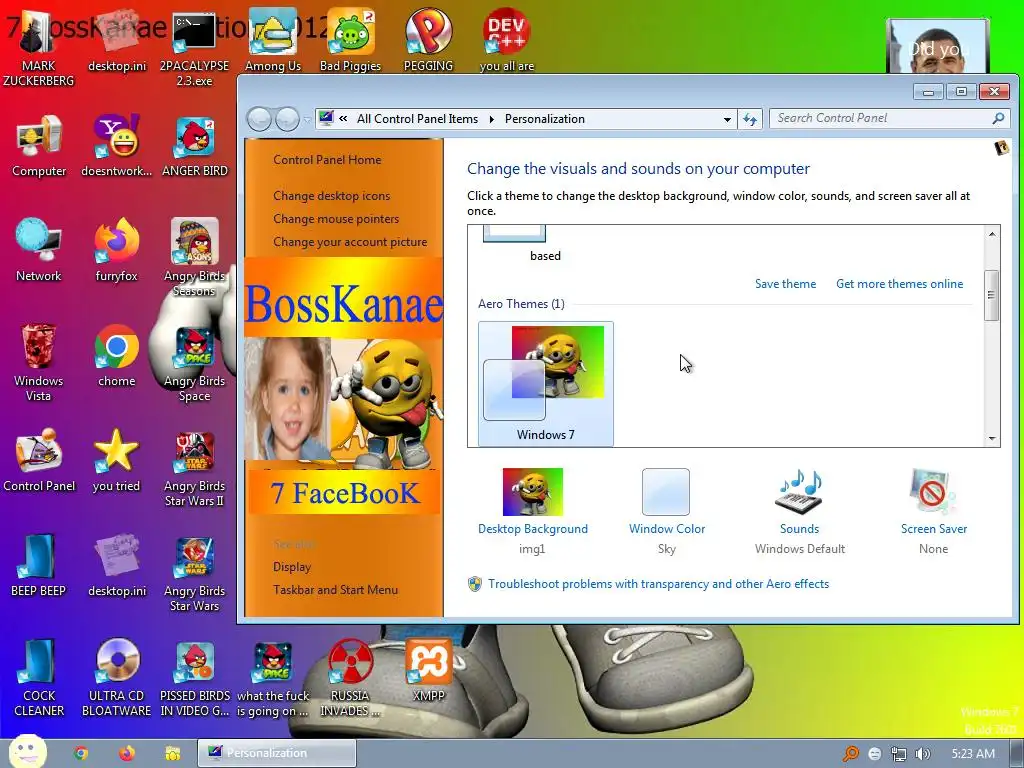Viewport: 1024px width, 768px height.
Task: Open Screen Saver settings icon
Action: click(x=933, y=492)
